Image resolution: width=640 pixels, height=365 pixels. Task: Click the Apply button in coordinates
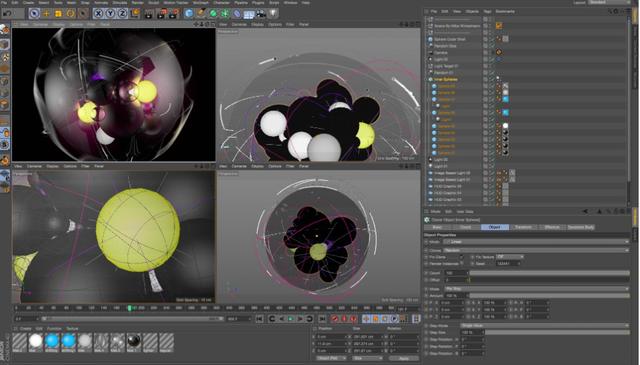(x=403, y=358)
